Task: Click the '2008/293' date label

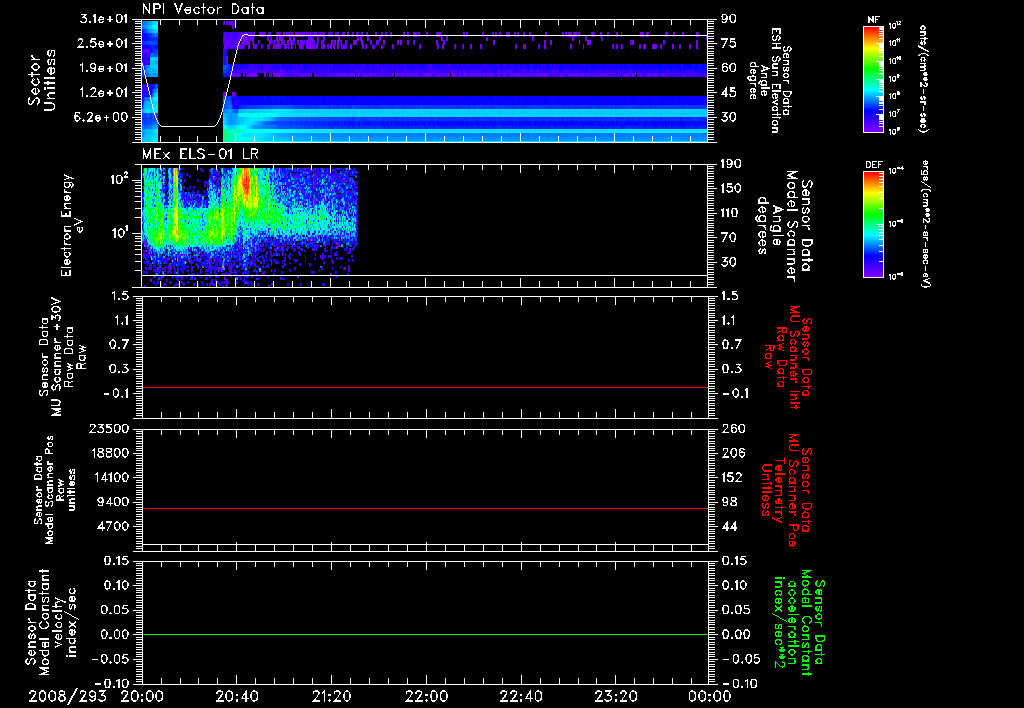Action: [x=67, y=696]
